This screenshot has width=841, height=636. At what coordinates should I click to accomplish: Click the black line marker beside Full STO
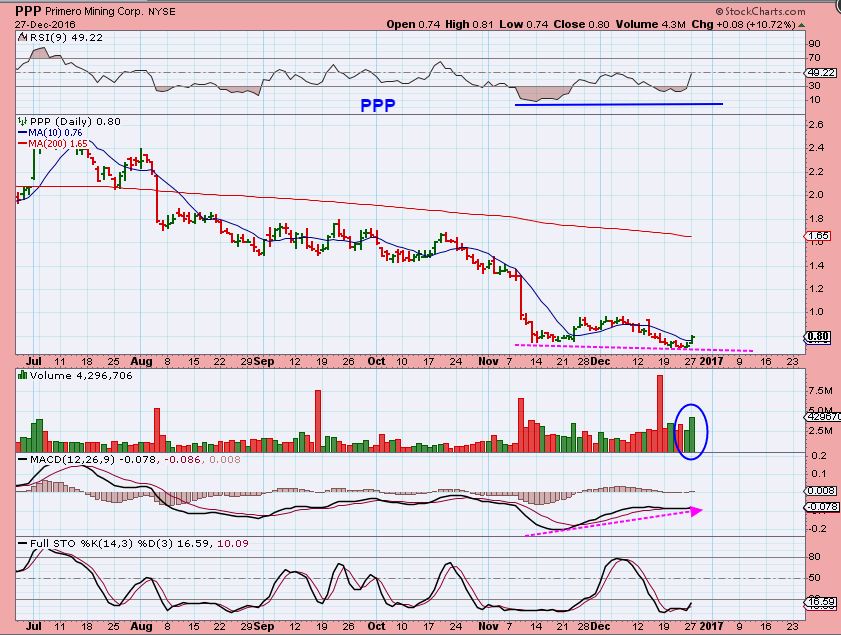pos(23,543)
